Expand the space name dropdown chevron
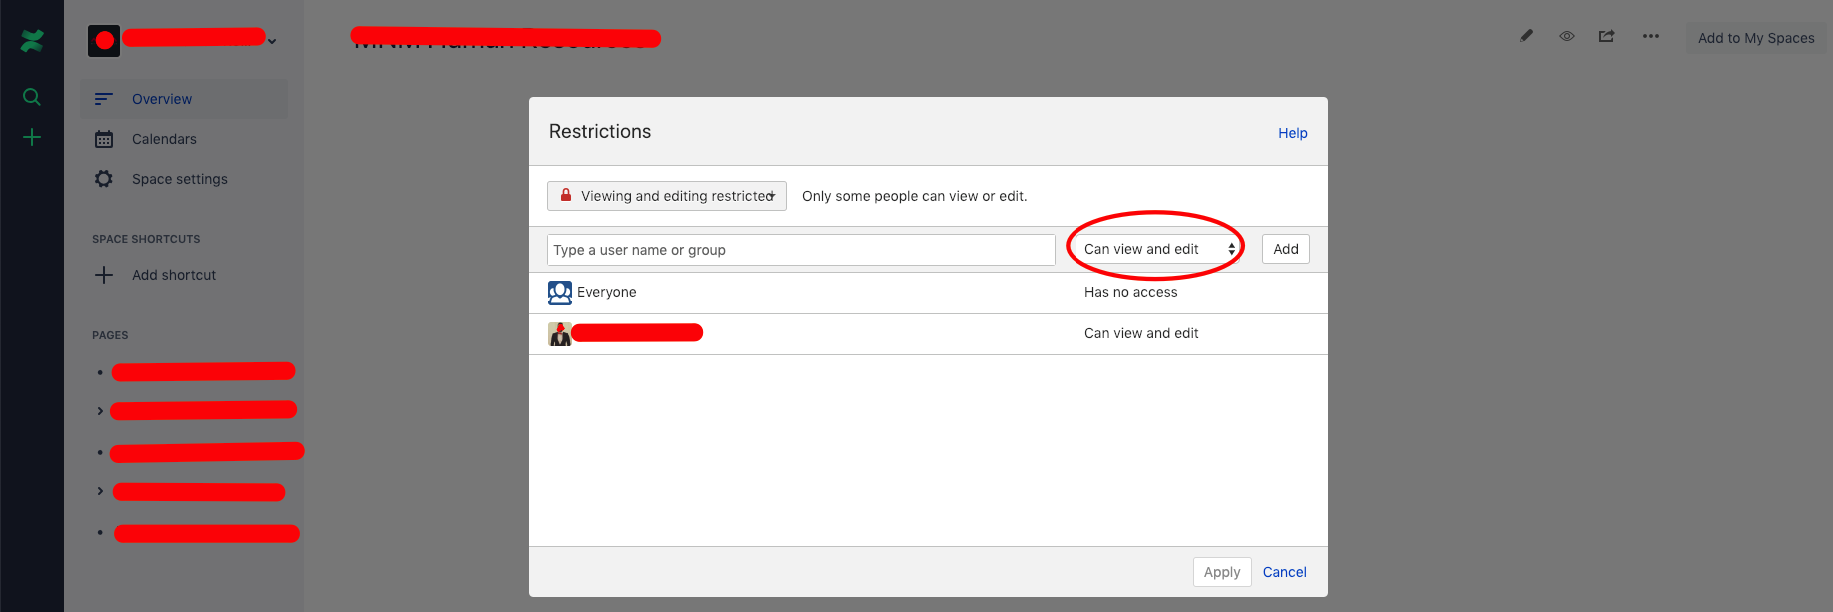Viewport: 1833px width, 612px height. 272,42
